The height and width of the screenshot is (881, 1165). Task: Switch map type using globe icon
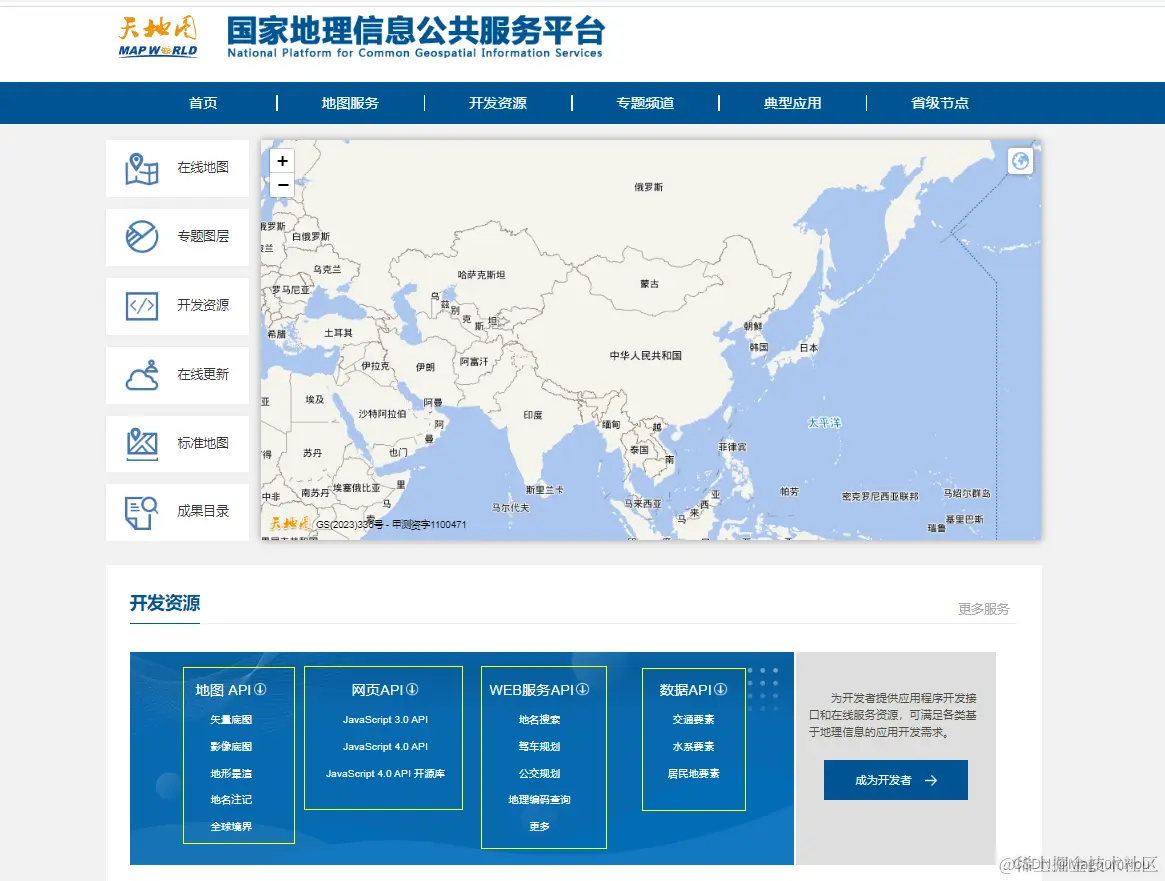[x=1020, y=160]
